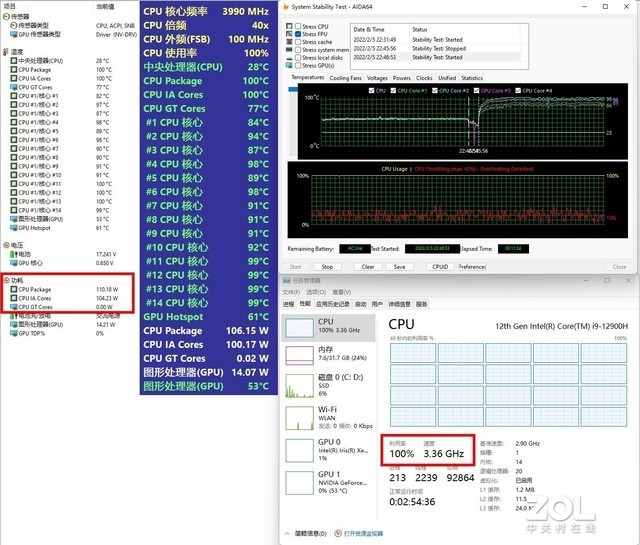Click the CPUID button

coord(440,267)
